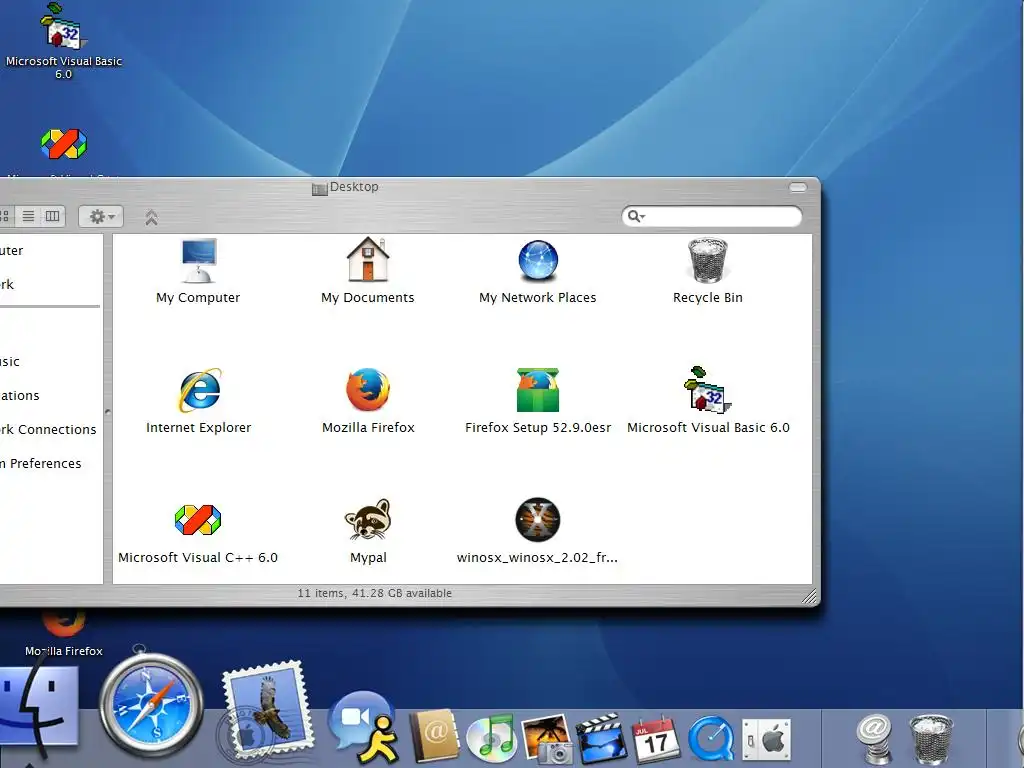Launch iMovie clapperboard in the dock

[x=601, y=738]
